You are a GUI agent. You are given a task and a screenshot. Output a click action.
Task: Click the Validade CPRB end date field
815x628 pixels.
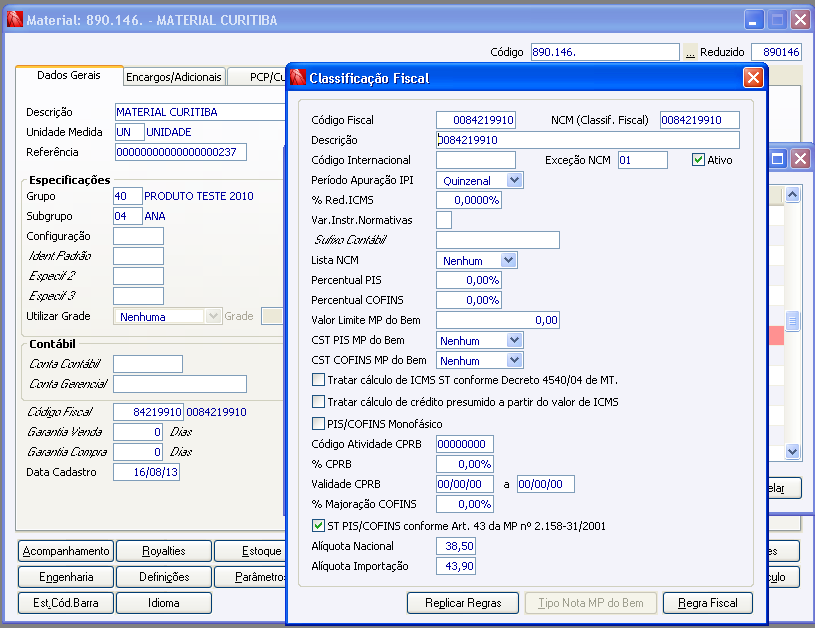coord(546,484)
